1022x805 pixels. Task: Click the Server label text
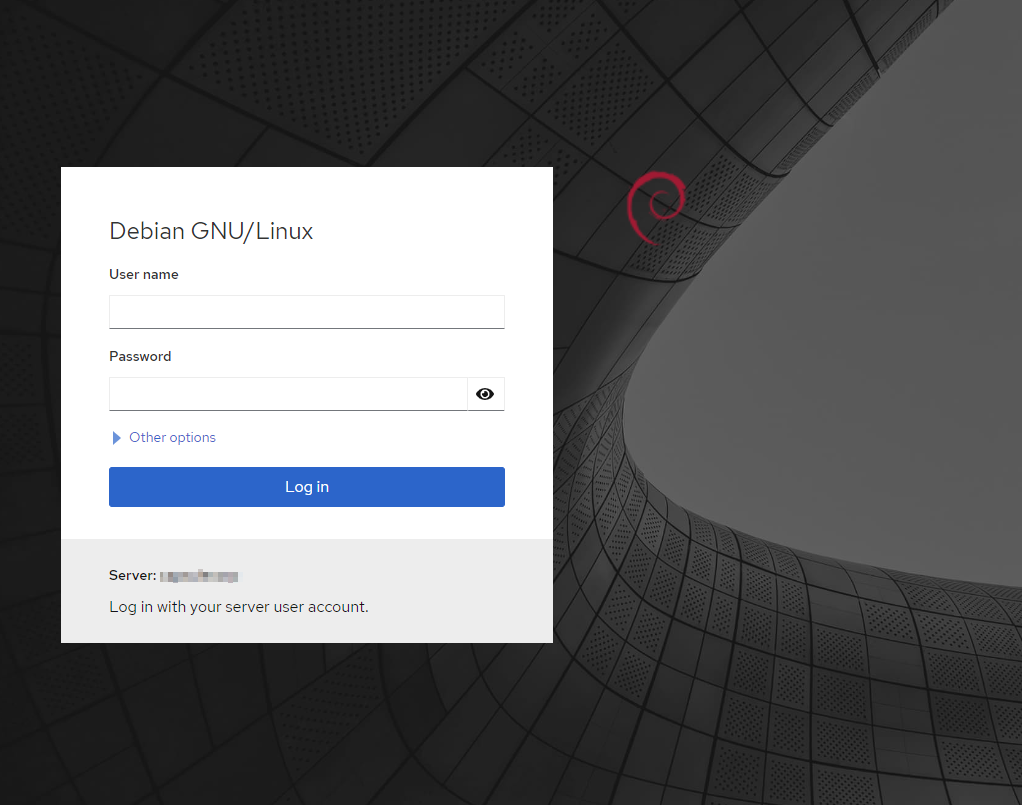point(132,576)
